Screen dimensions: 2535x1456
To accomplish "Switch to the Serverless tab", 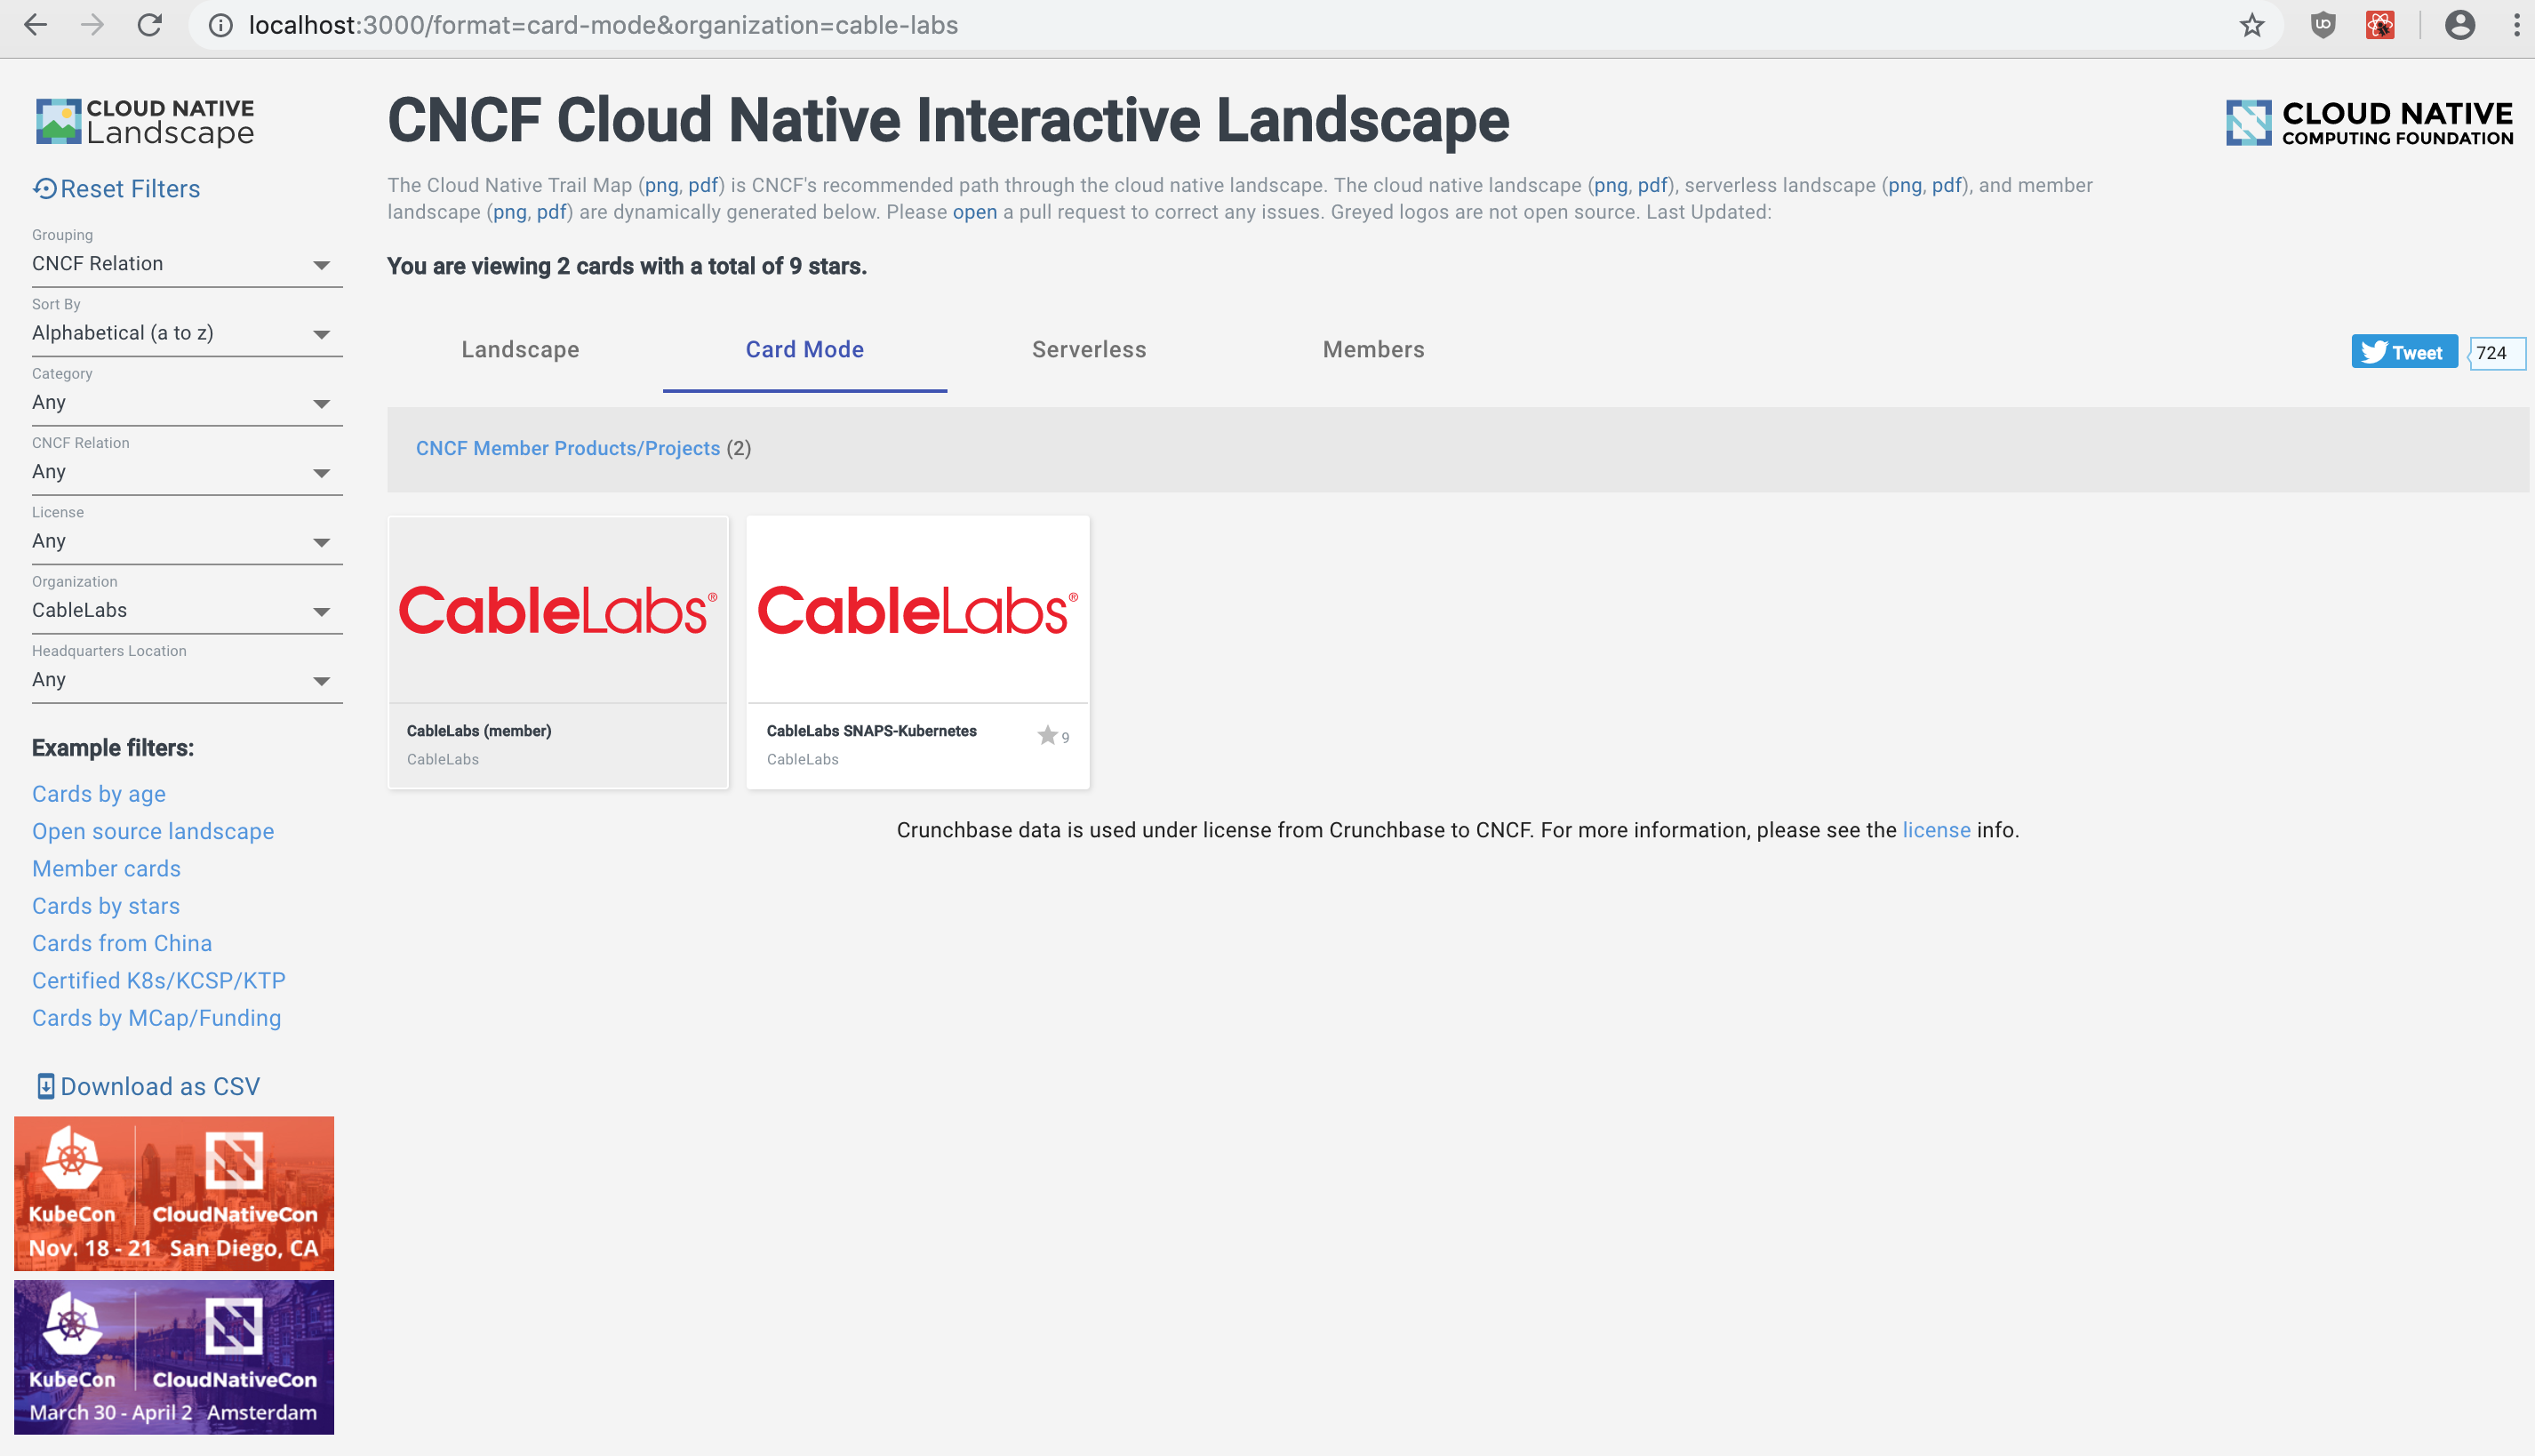I will (1088, 349).
